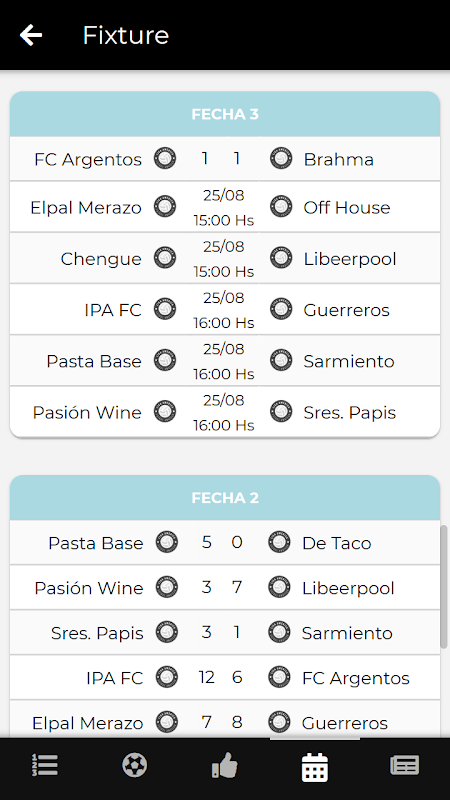Click FC Argentos team badge in Fecha 3
The image size is (450, 800).
click(165, 159)
